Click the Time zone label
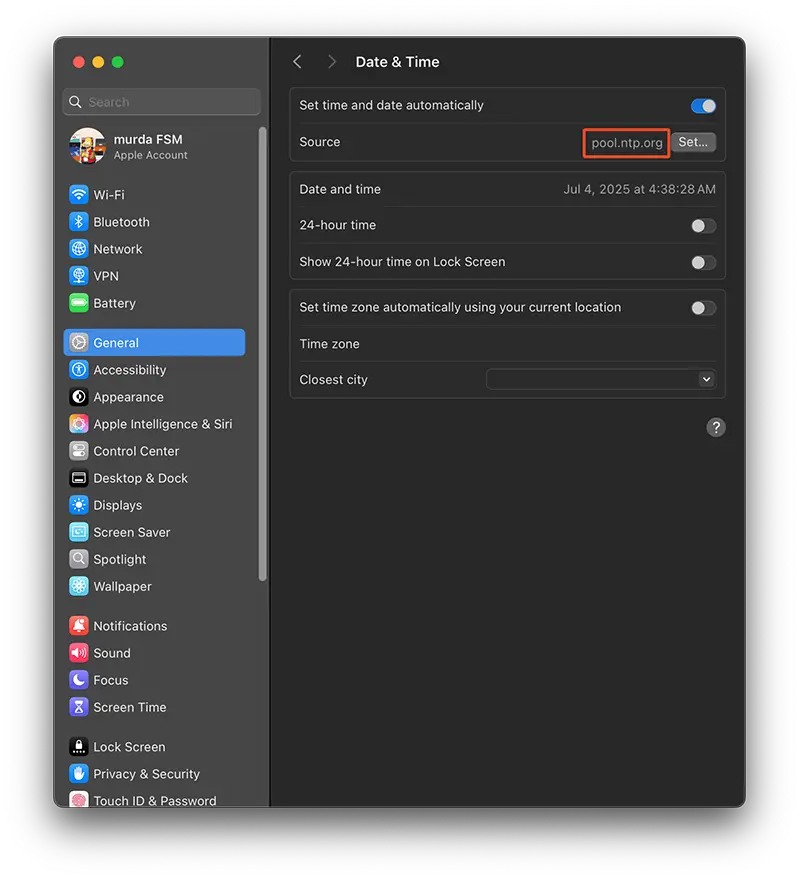The width and height of the screenshot is (800, 879). pyautogui.click(x=329, y=344)
